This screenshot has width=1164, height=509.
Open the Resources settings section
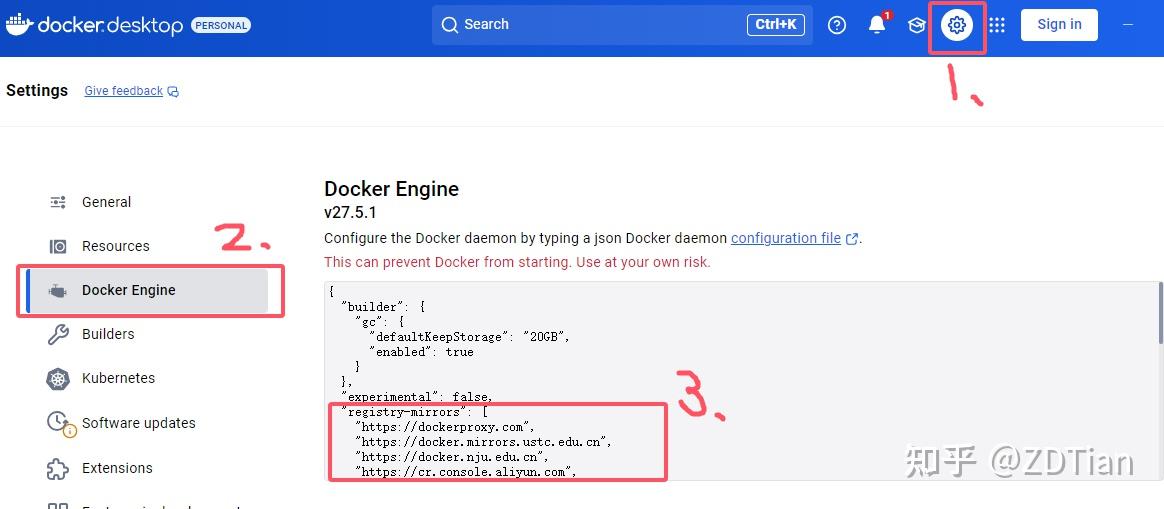[115, 246]
